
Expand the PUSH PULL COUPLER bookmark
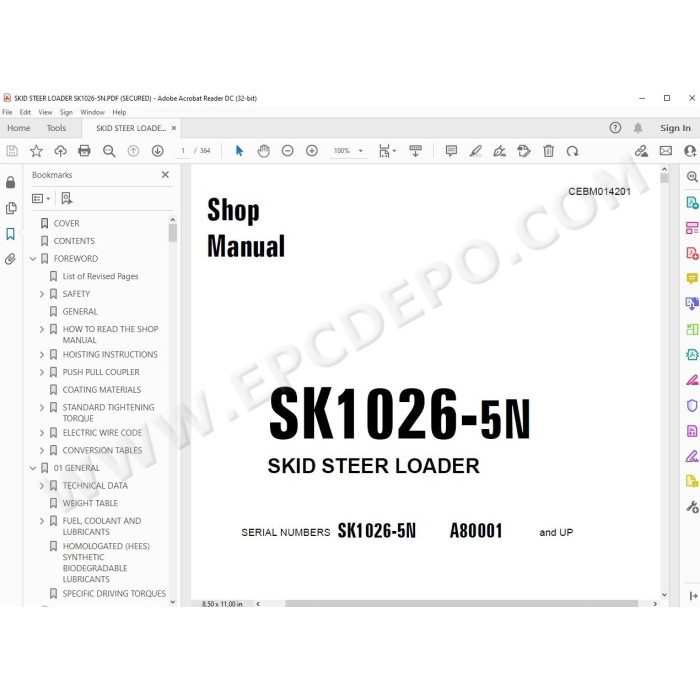42,372
